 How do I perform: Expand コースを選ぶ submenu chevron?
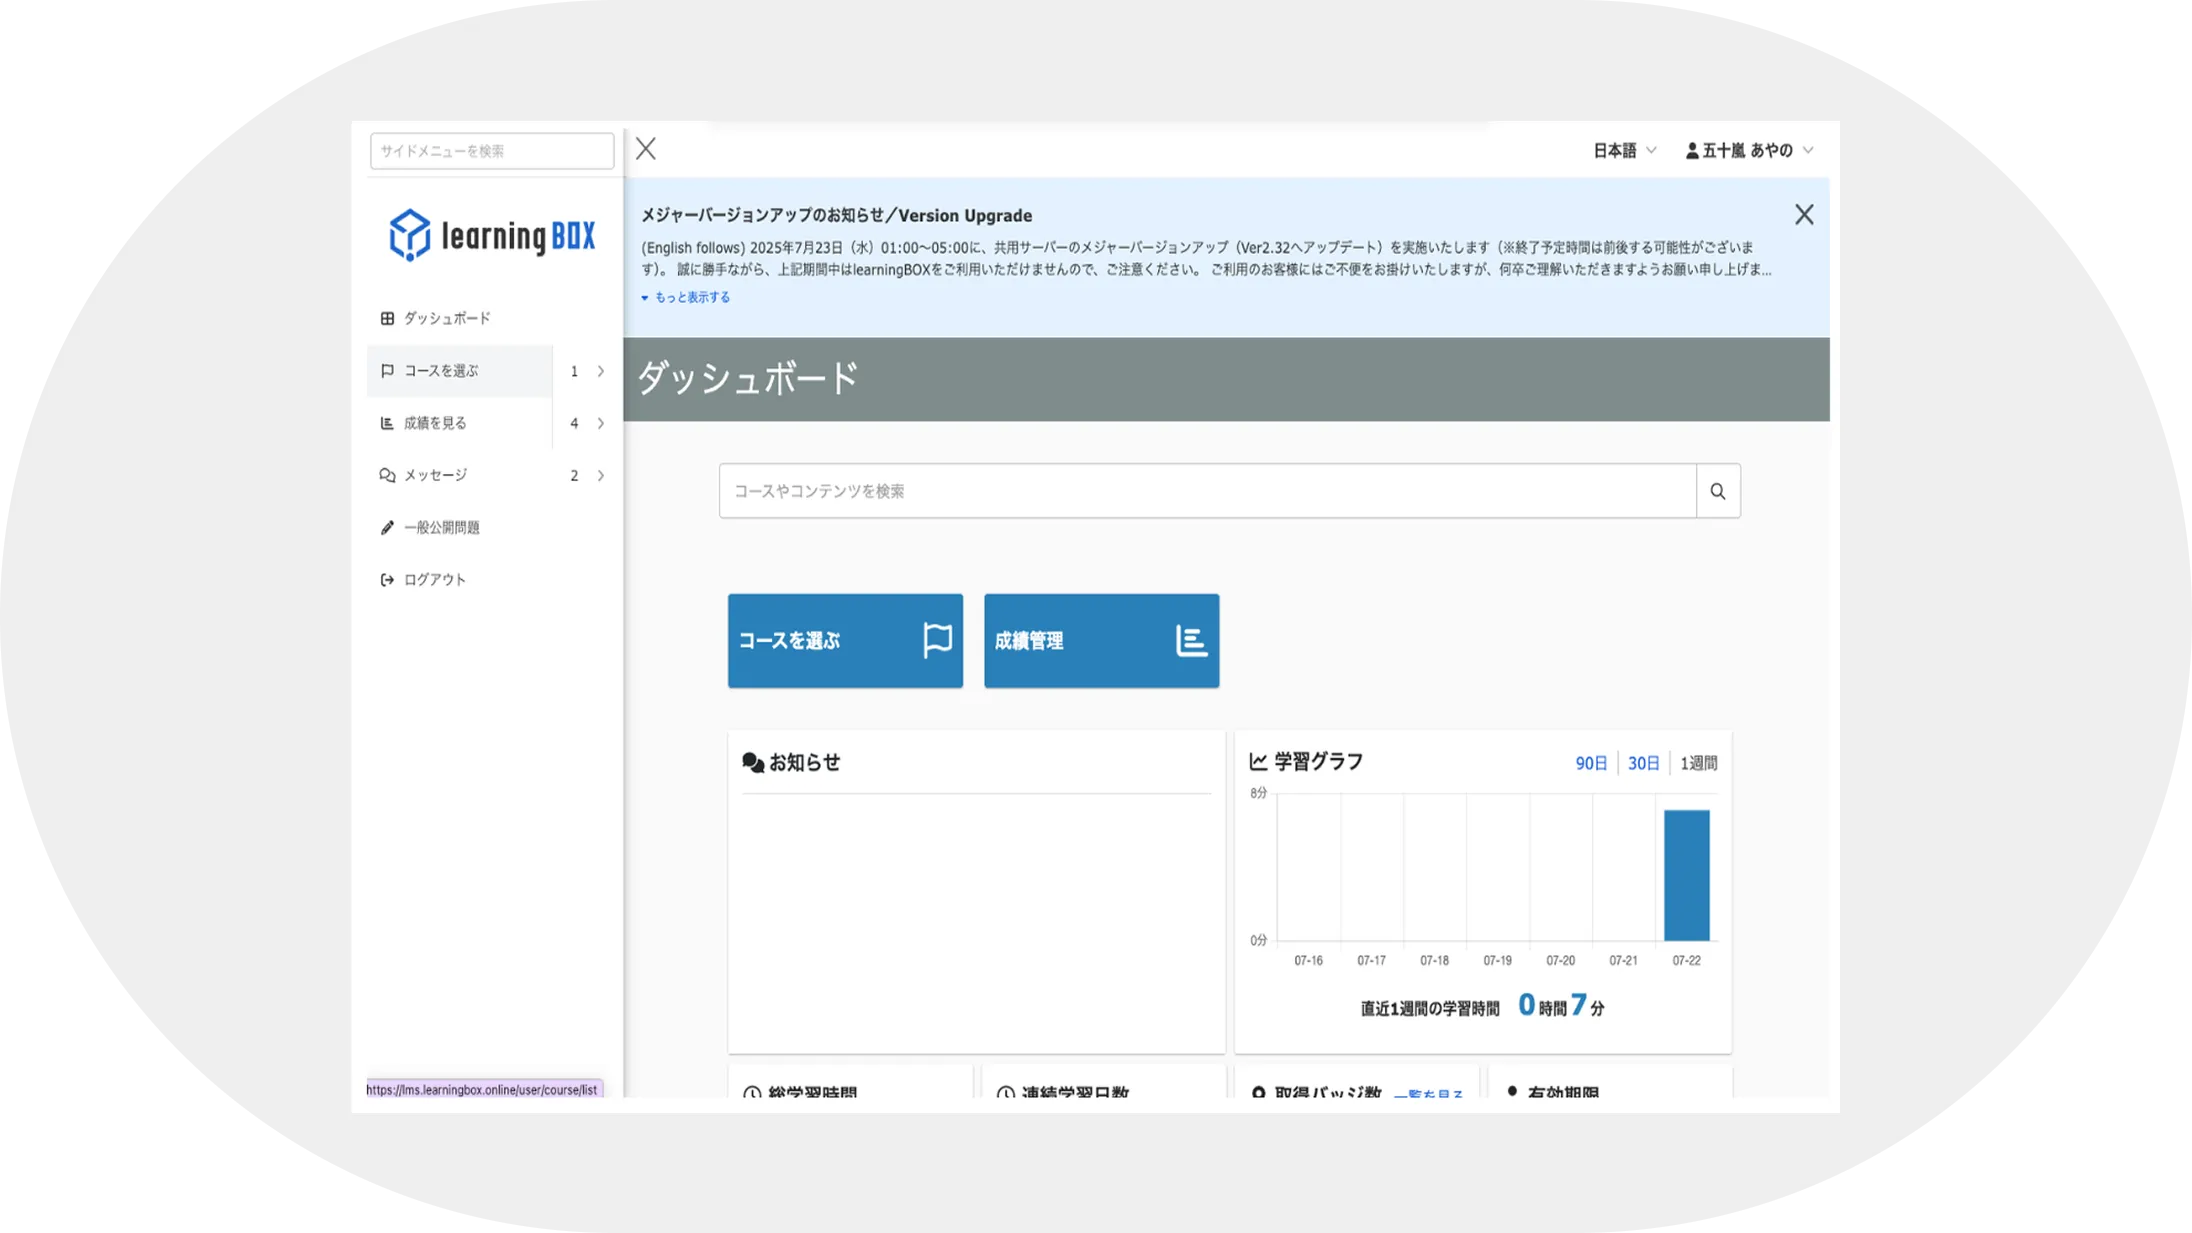[x=601, y=371]
